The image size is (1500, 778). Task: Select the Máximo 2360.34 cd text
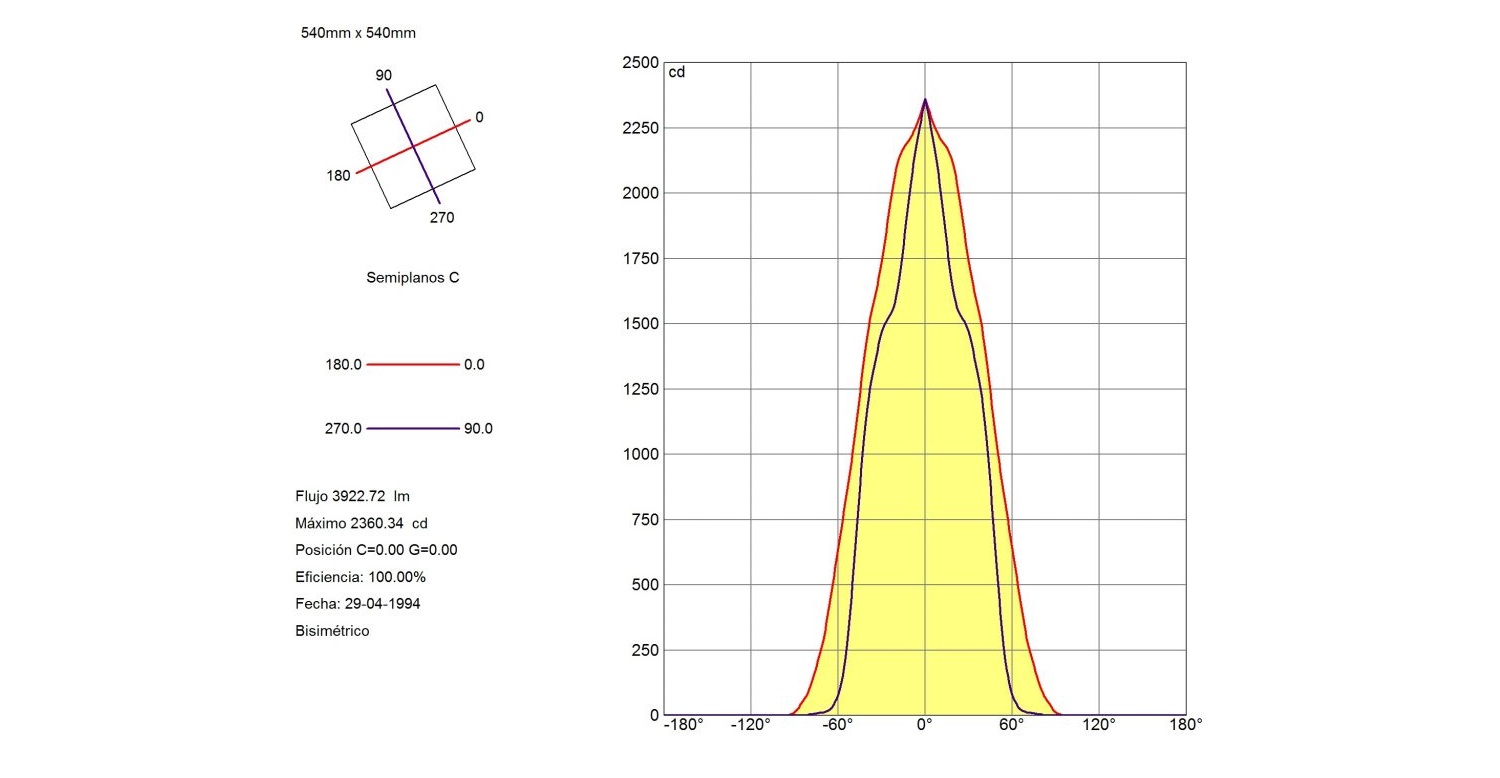(361, 523)
